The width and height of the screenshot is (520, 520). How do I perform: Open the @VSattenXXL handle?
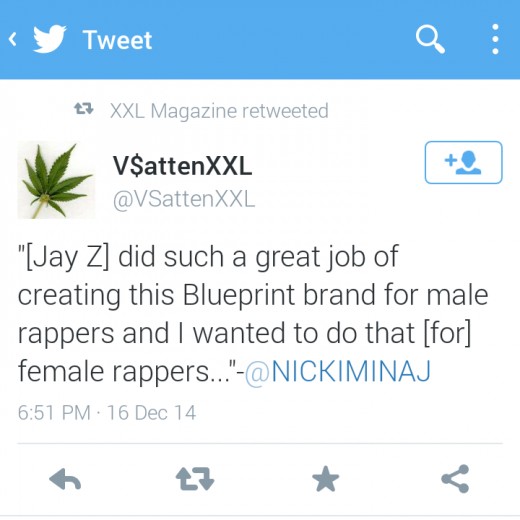[184, 200]
